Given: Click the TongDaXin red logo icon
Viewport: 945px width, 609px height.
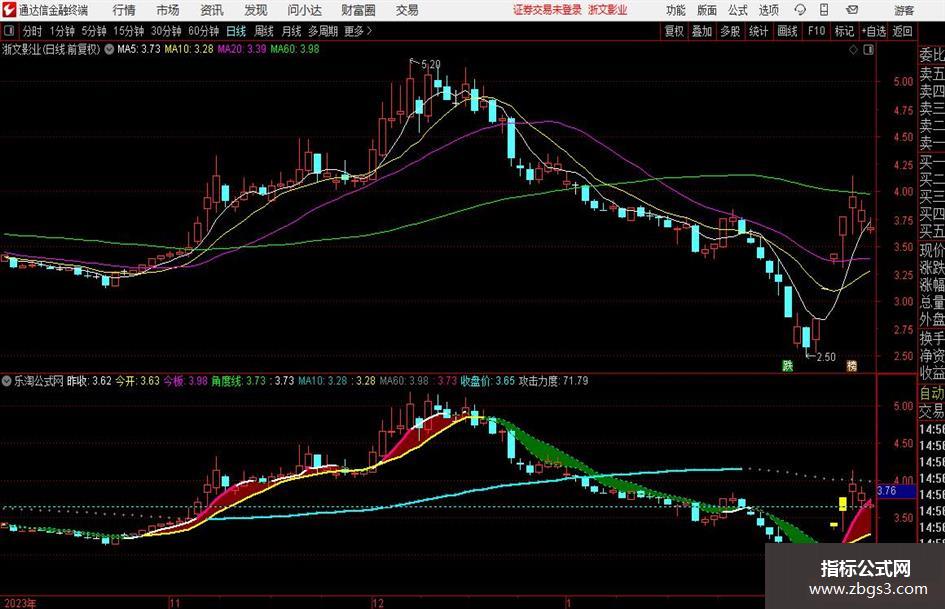Looking at the screenshot, I should (10, 10).
